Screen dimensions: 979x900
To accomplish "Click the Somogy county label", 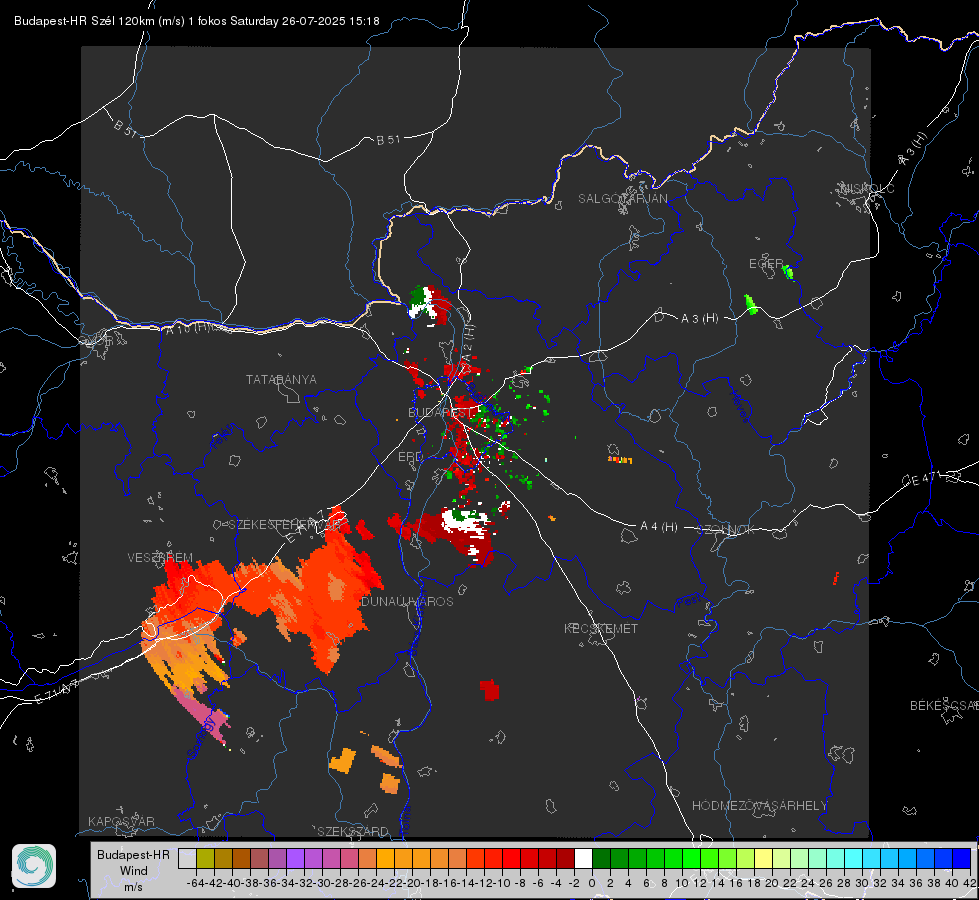I will 201,738.
